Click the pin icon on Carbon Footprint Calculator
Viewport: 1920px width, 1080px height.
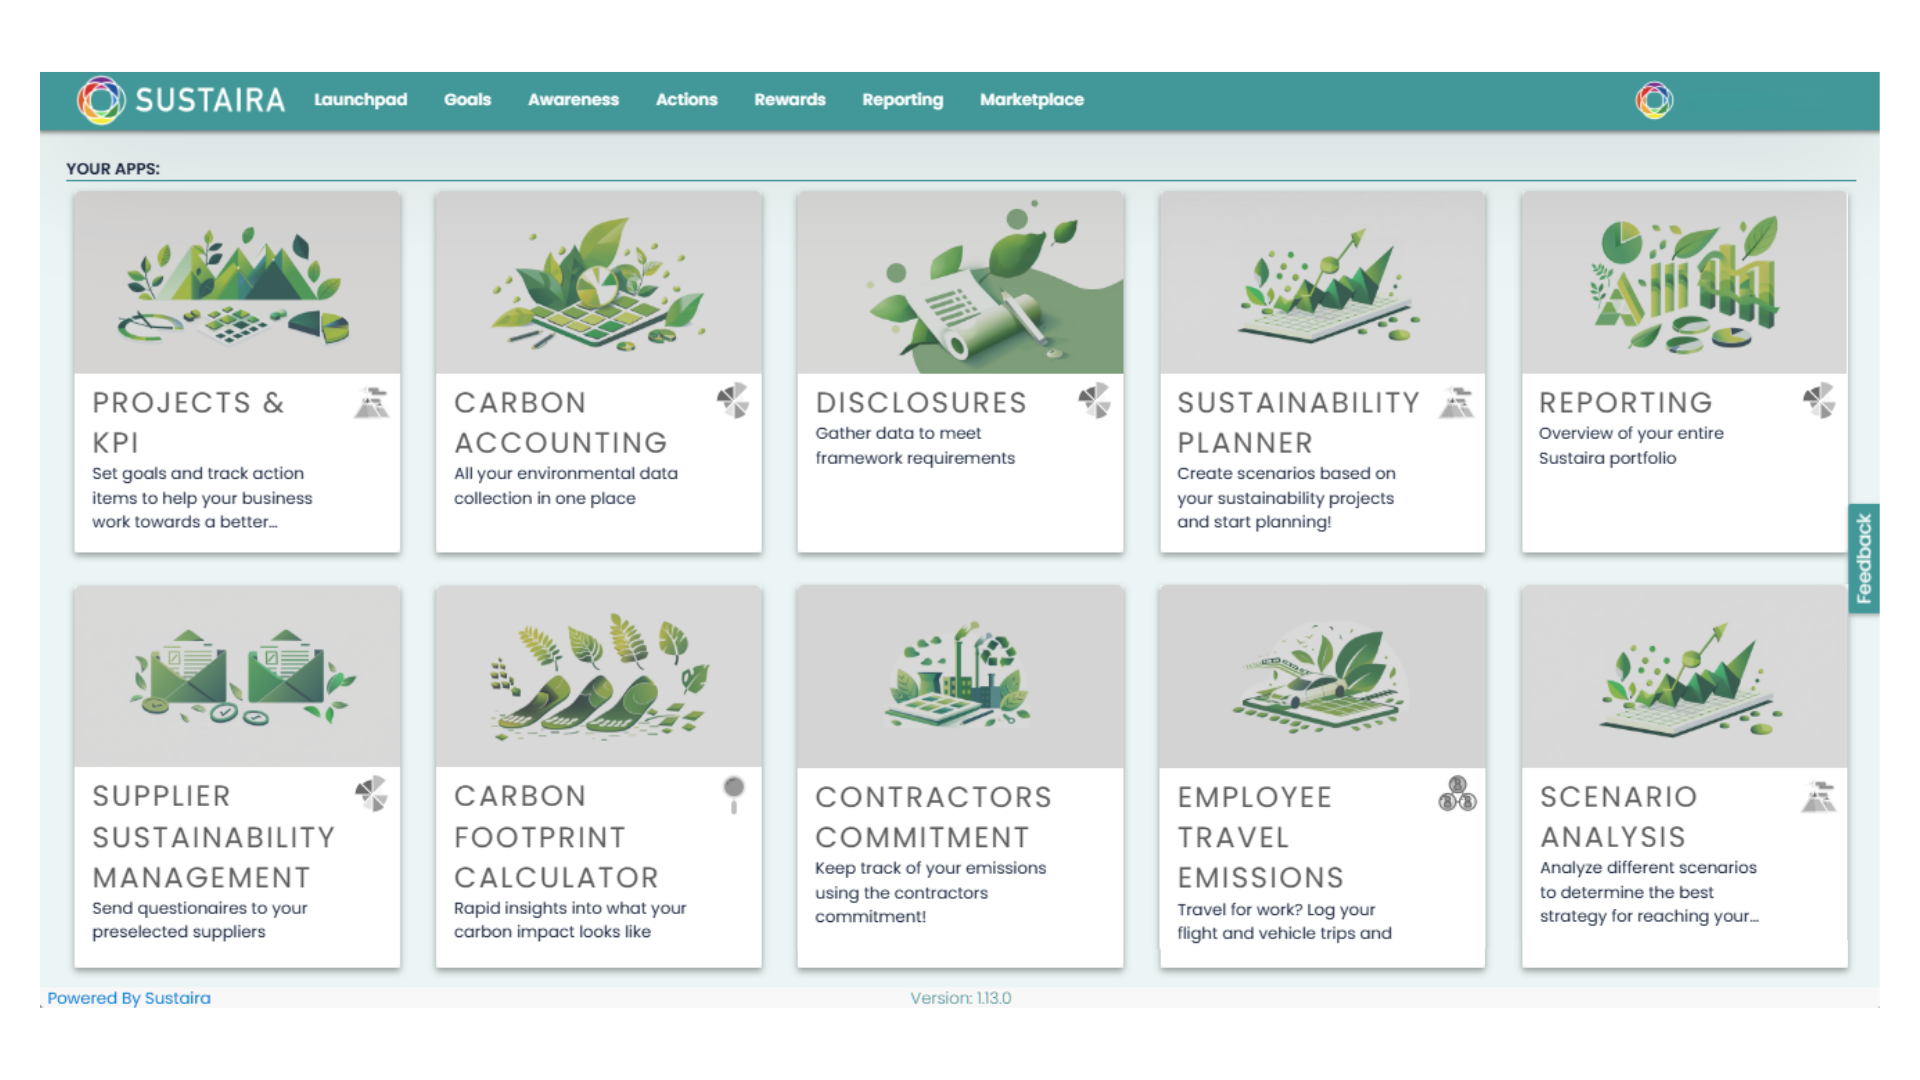733,793
